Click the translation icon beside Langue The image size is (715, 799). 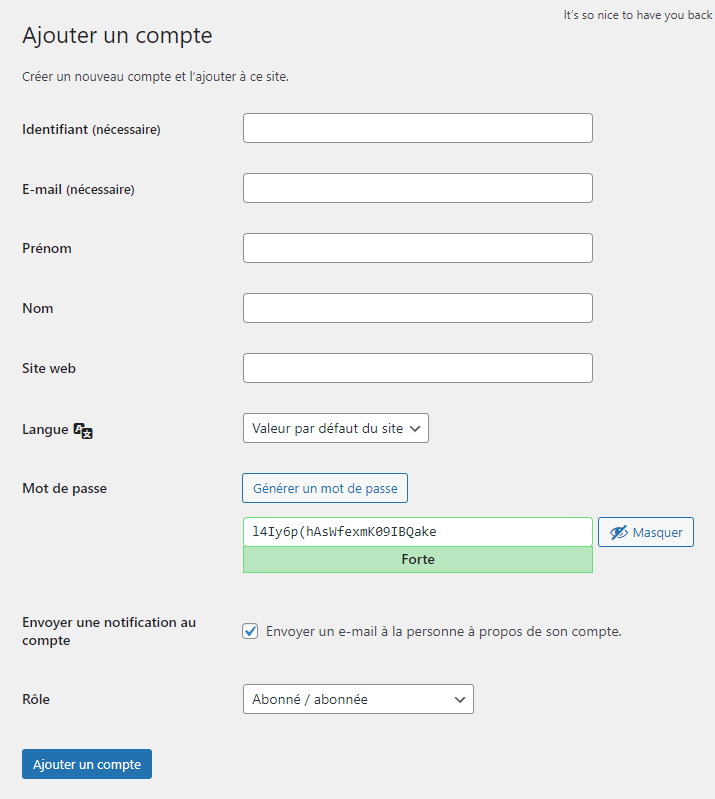tap(84, 430)
